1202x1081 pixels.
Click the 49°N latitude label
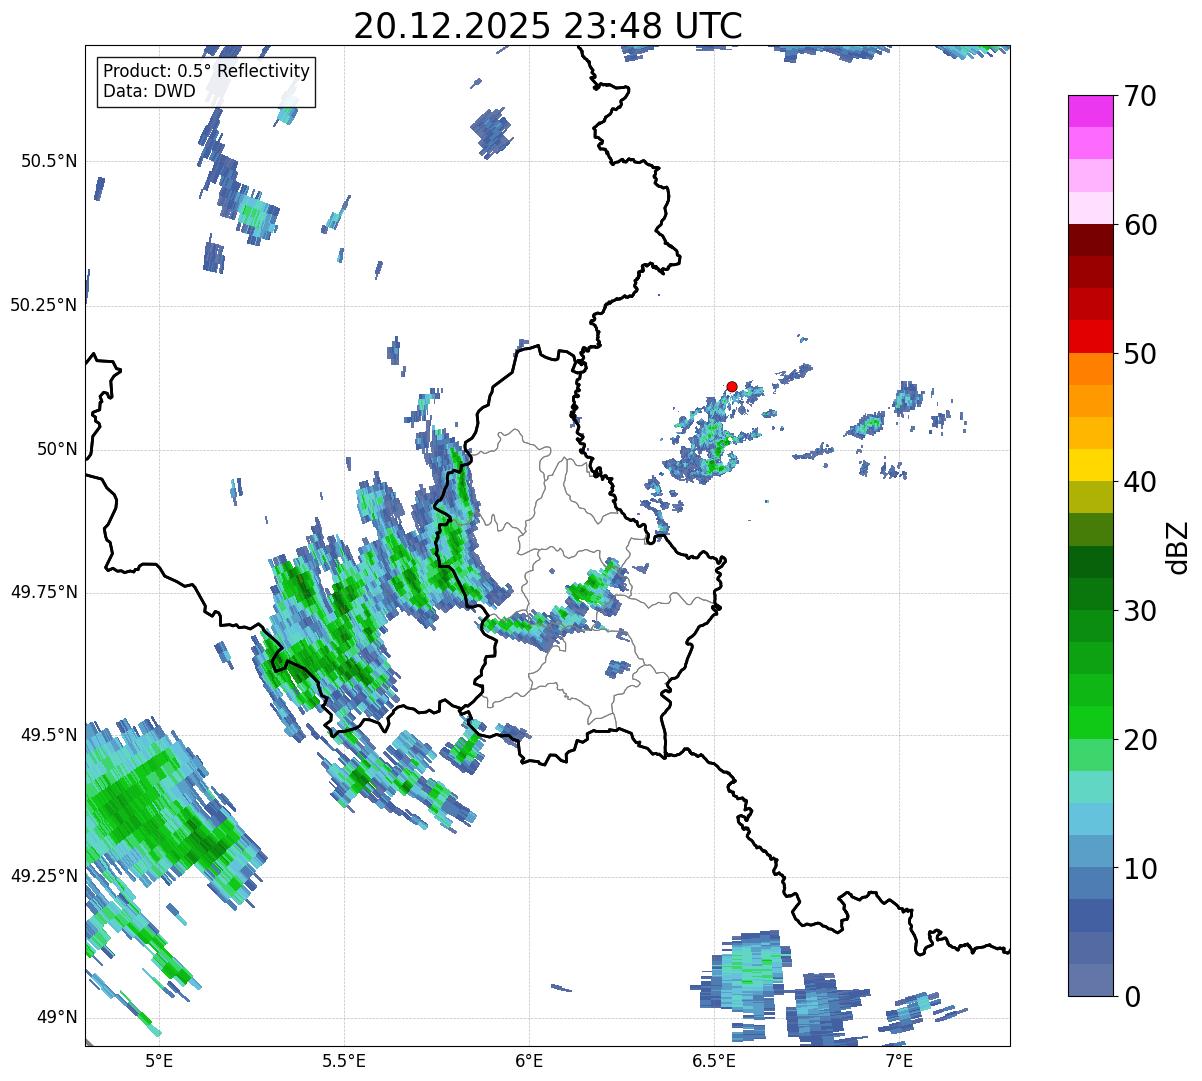pos(58,1018)
